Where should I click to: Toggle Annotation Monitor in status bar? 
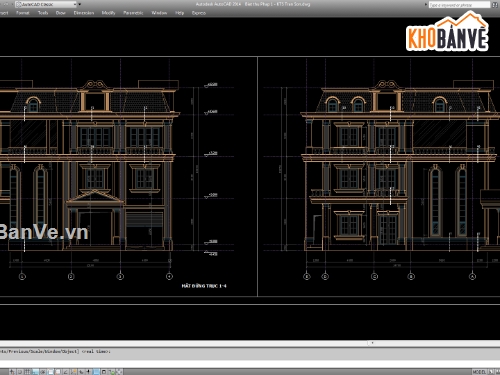click(x=119, y=372)
